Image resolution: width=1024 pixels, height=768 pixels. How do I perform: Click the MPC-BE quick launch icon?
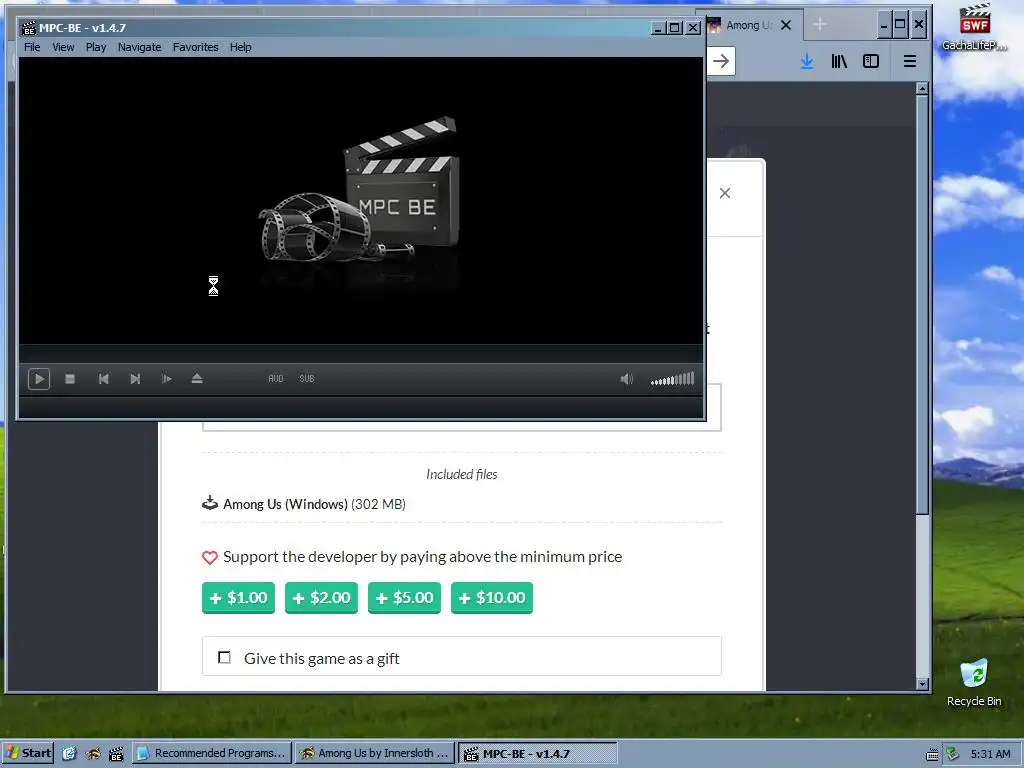pyautogui.click(x=116, y=754)
